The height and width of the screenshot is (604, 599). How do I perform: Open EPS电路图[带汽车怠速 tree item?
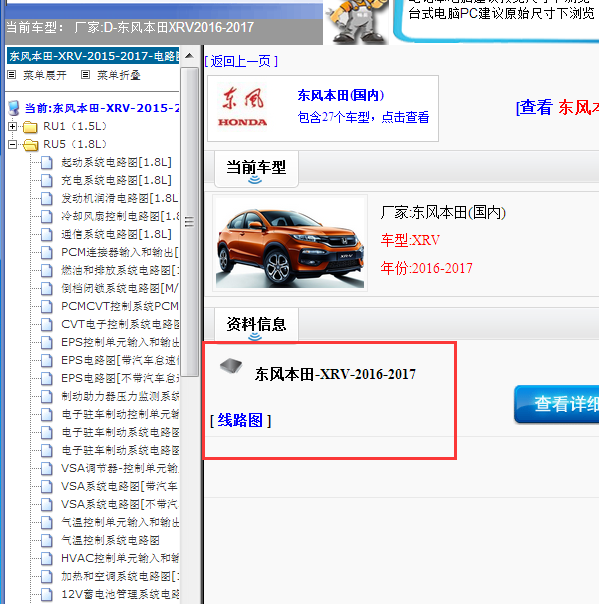(120, 361)
